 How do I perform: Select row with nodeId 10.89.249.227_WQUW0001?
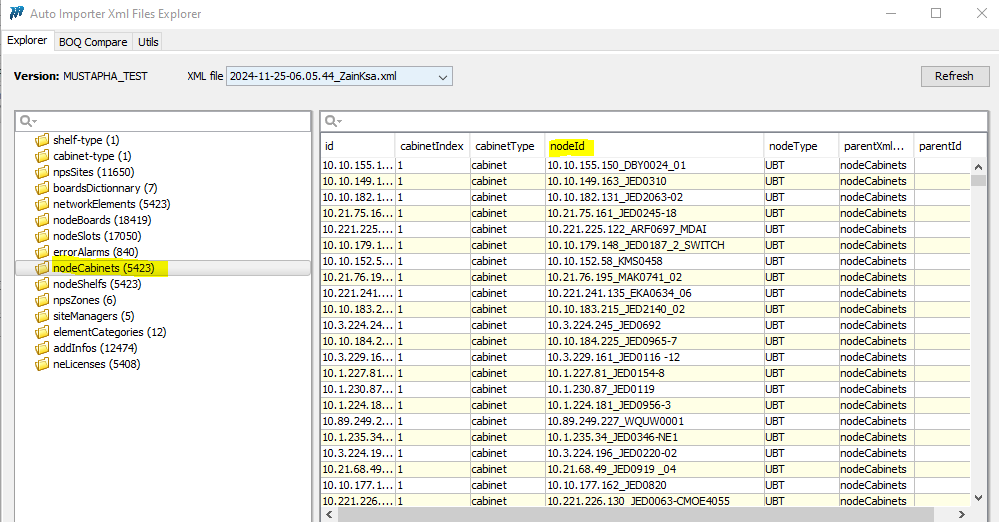pos(615,421)
